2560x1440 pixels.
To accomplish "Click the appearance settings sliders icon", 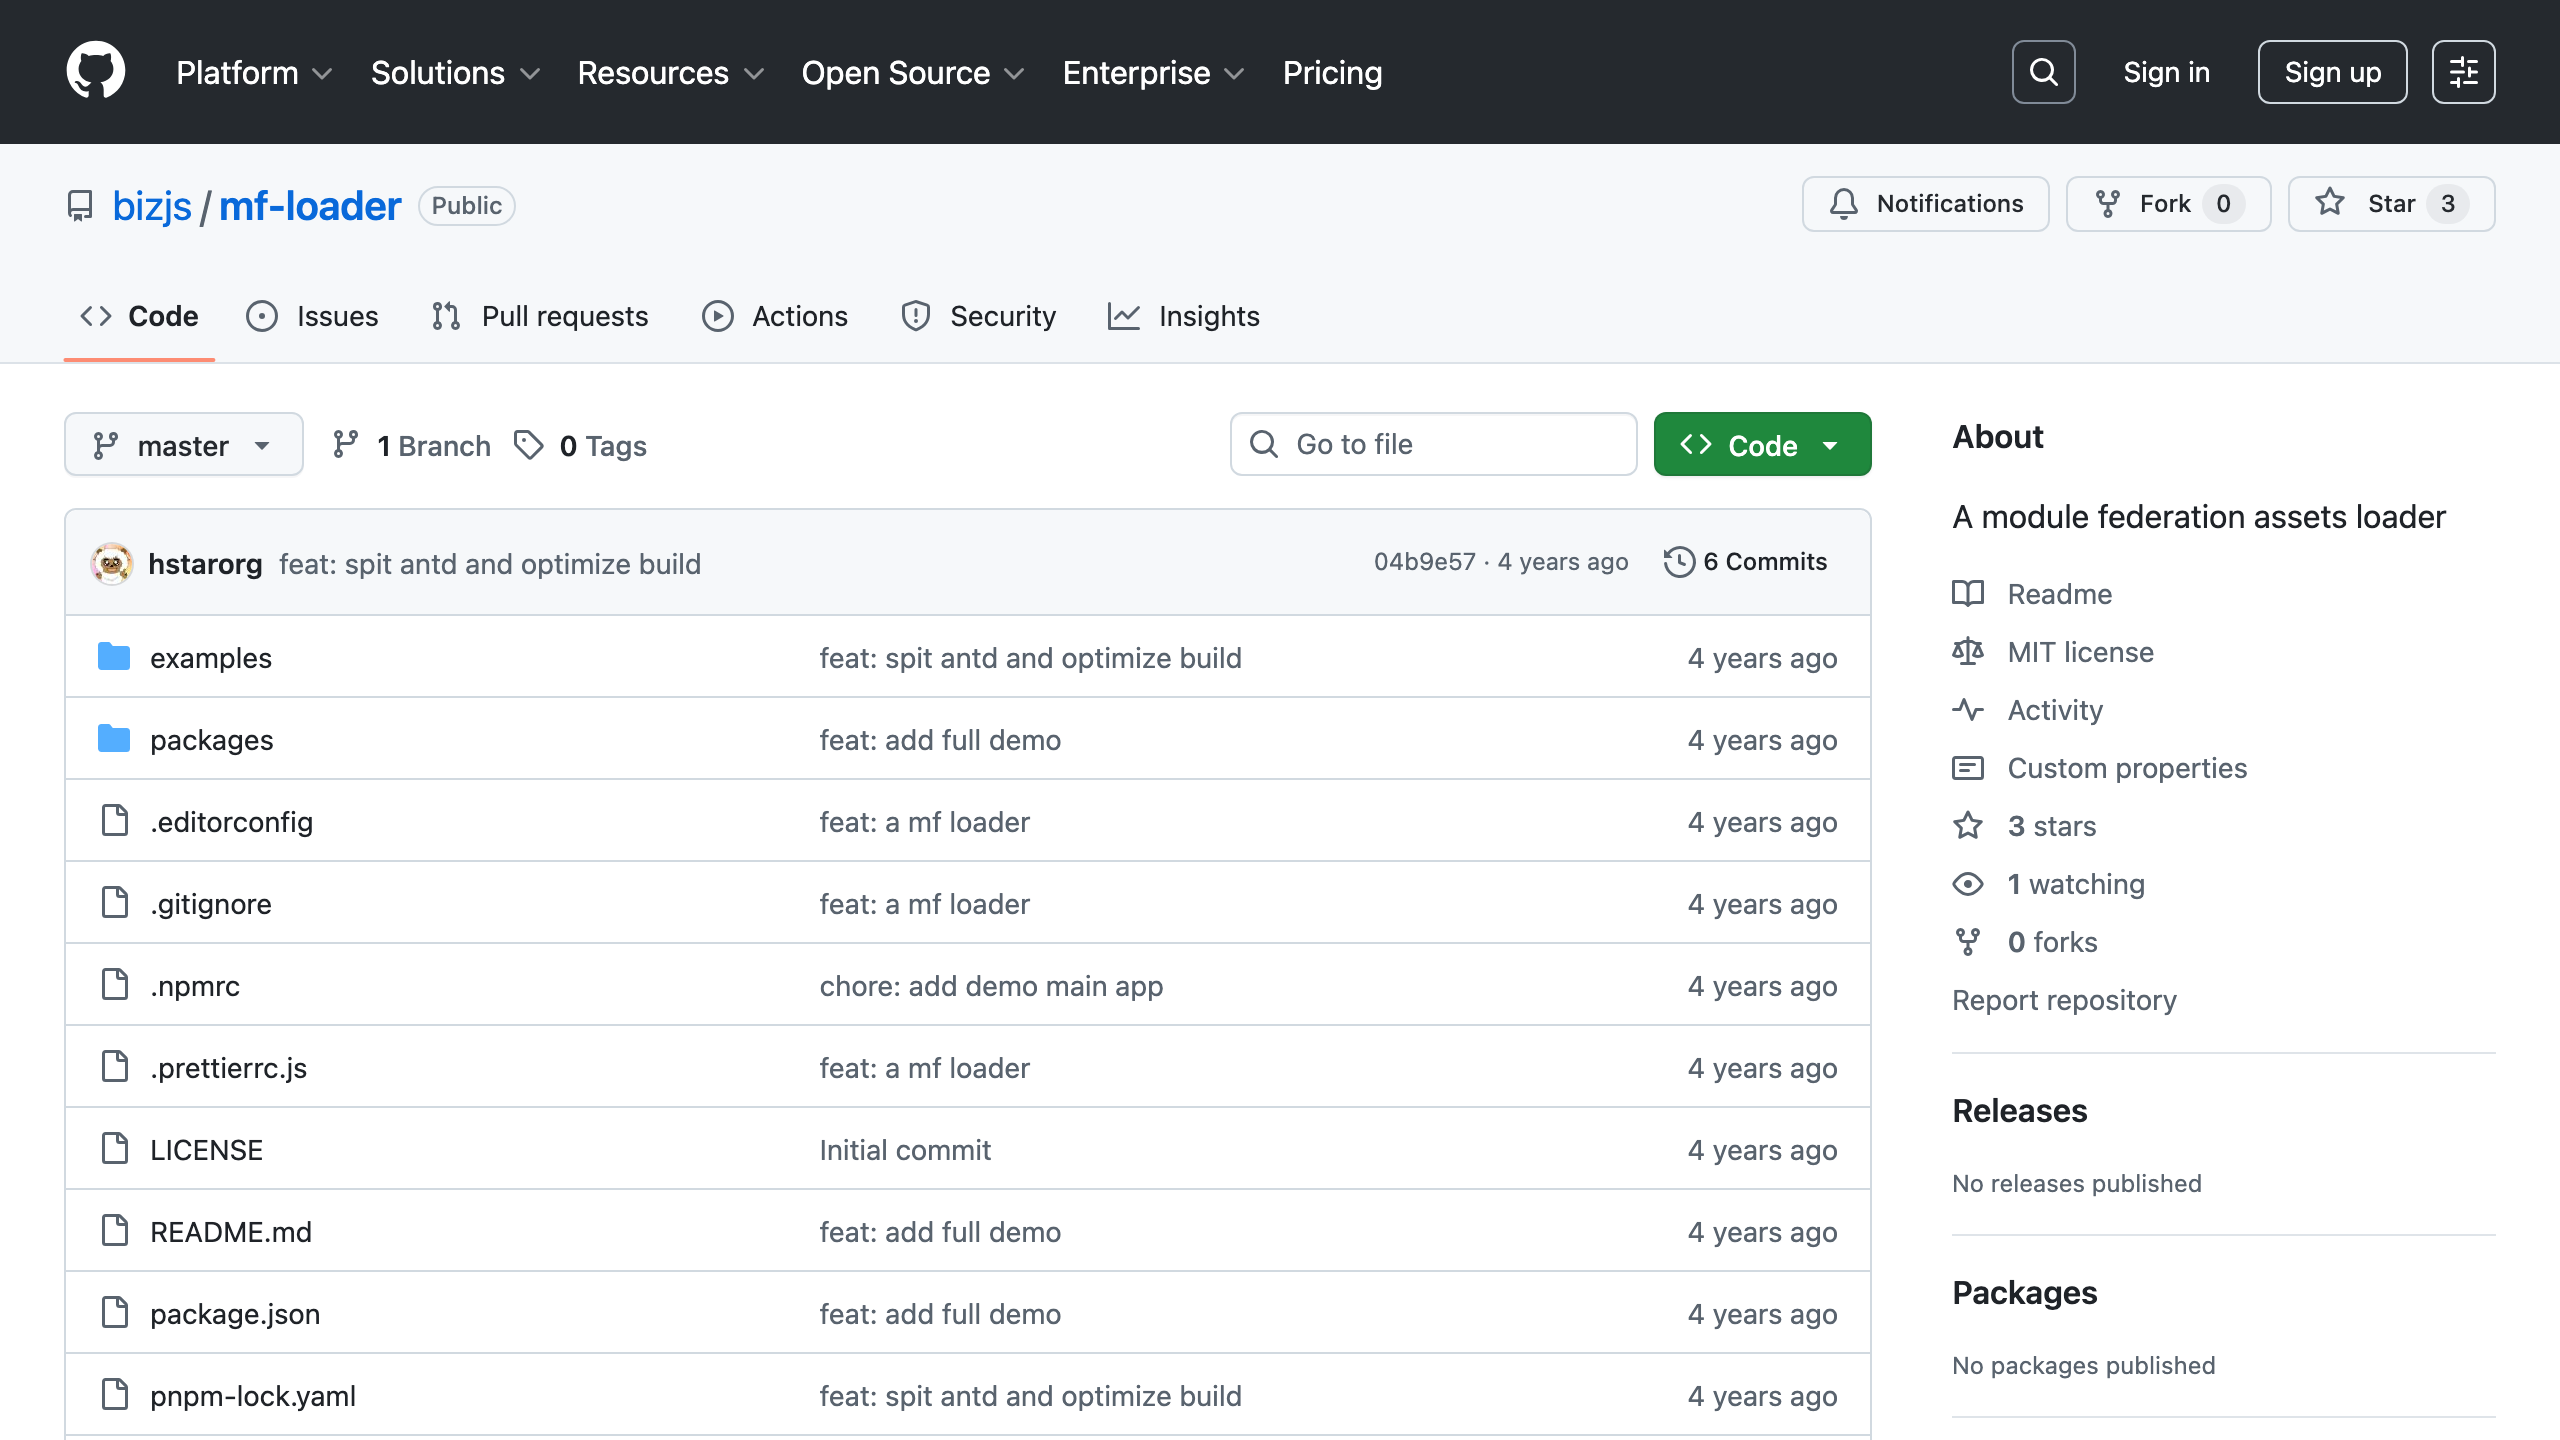I will (2463, 72).
